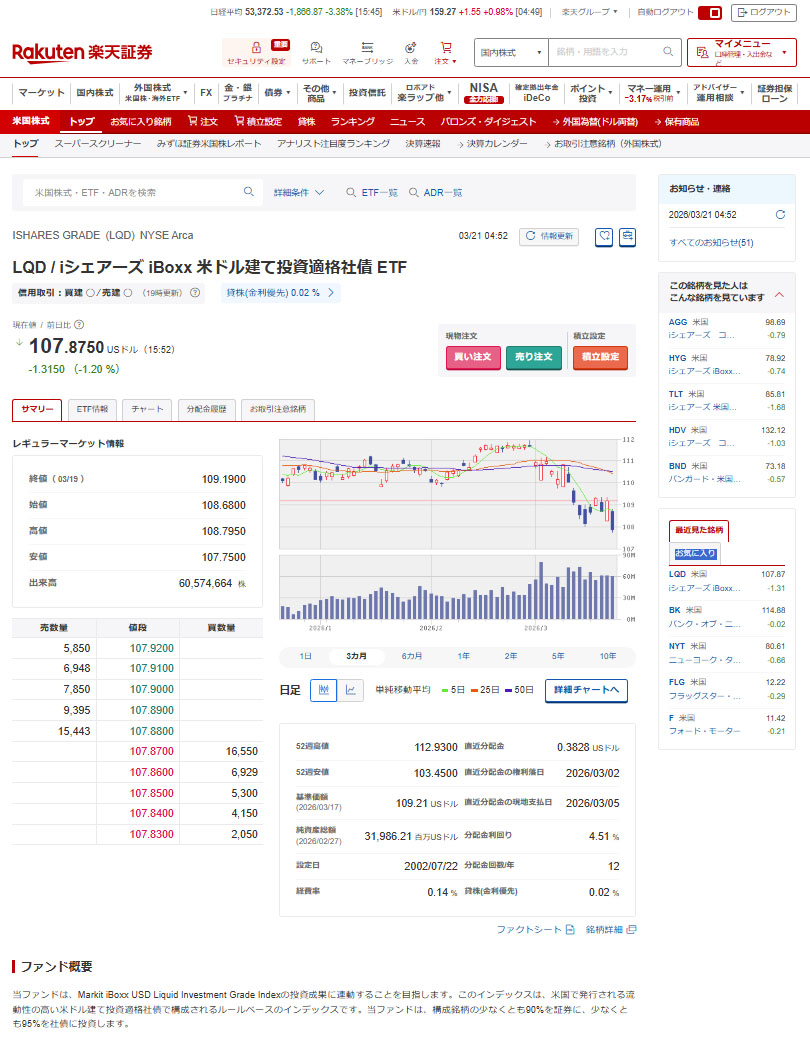The width and height of the screenshot is (810, 1037).
Task: Expand the advanced search conditions dropdown
Action: click(299, 192)
